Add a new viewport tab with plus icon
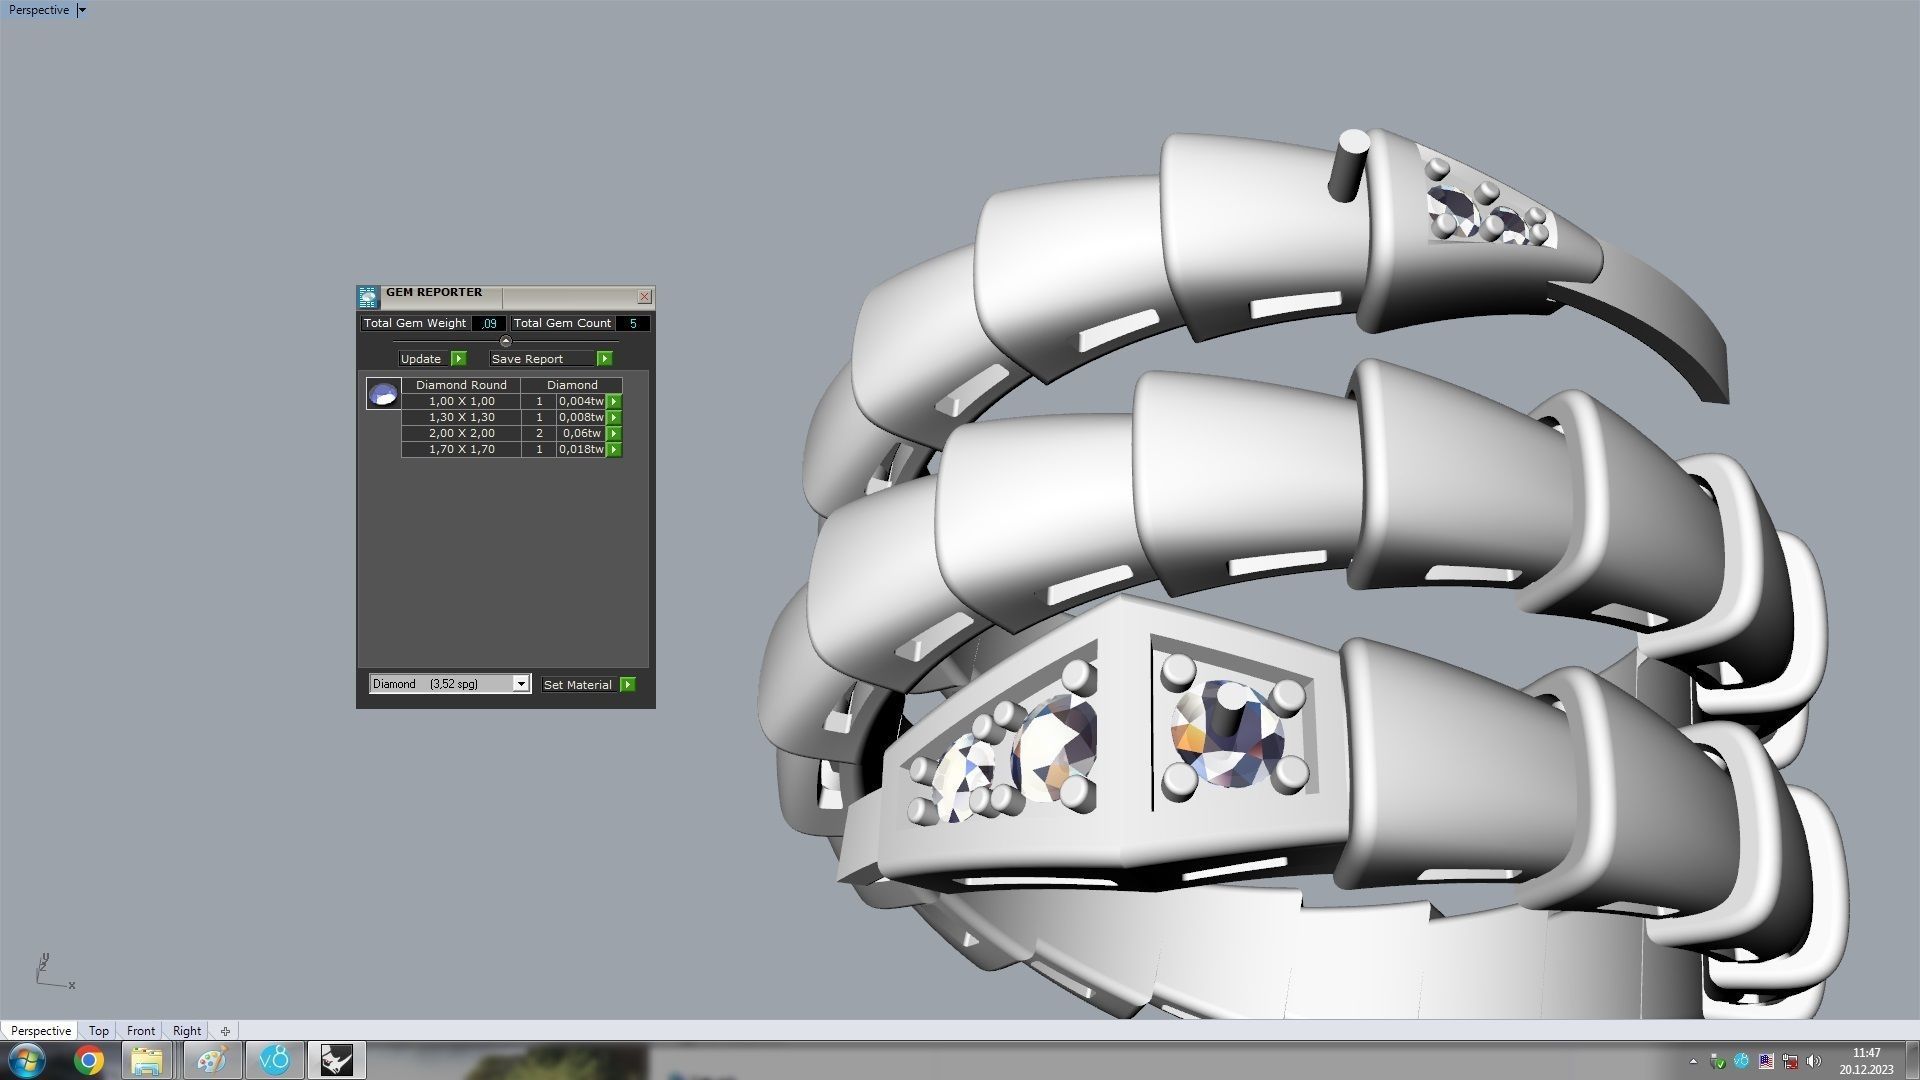The image size is (1920, 1080). [x=225, y=1031]
